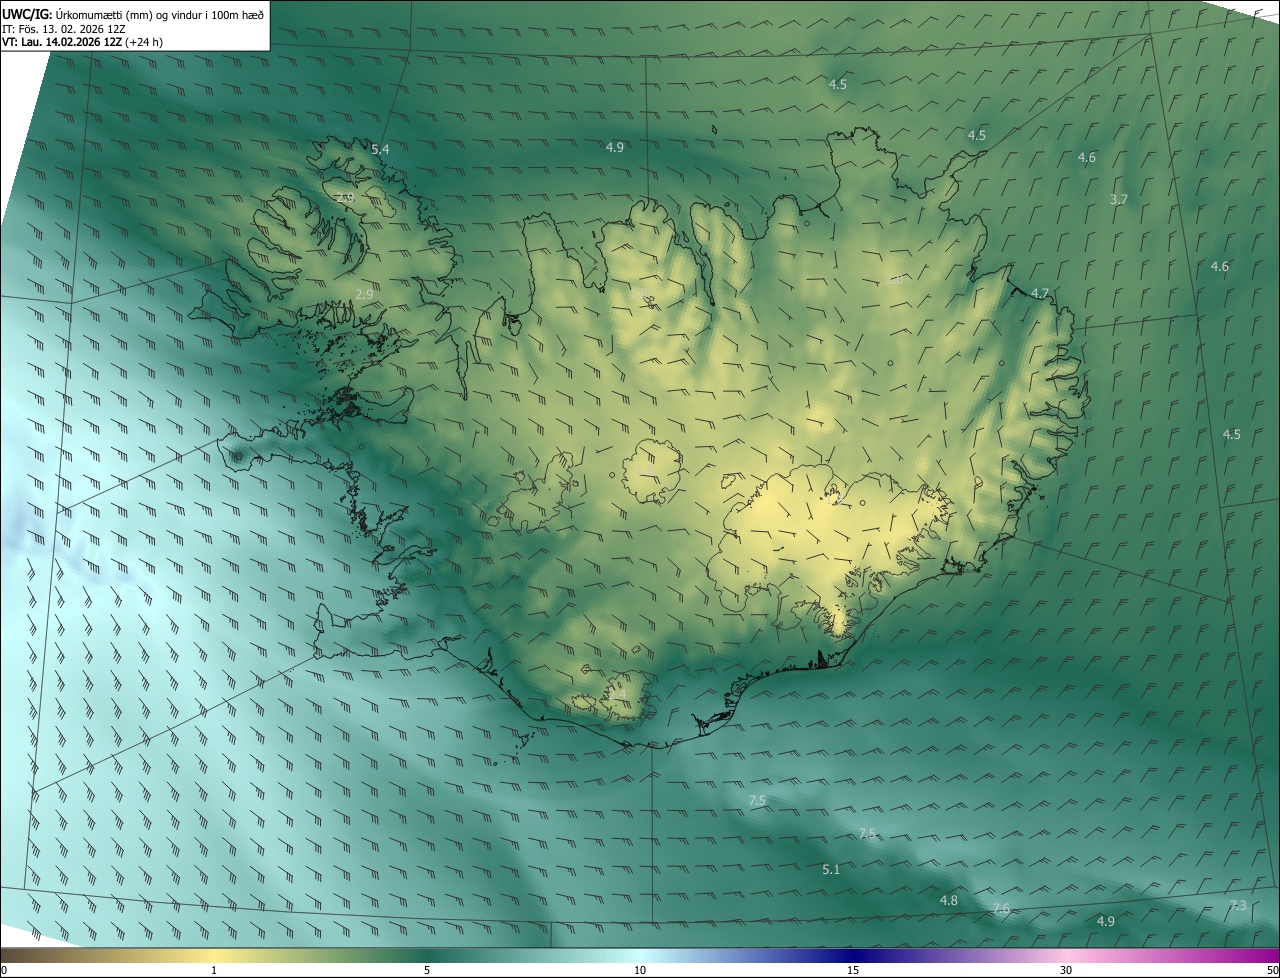Screen dimensions: 1280x978
Task: Click the color scale tick label 30
Action: [1066, 970]
